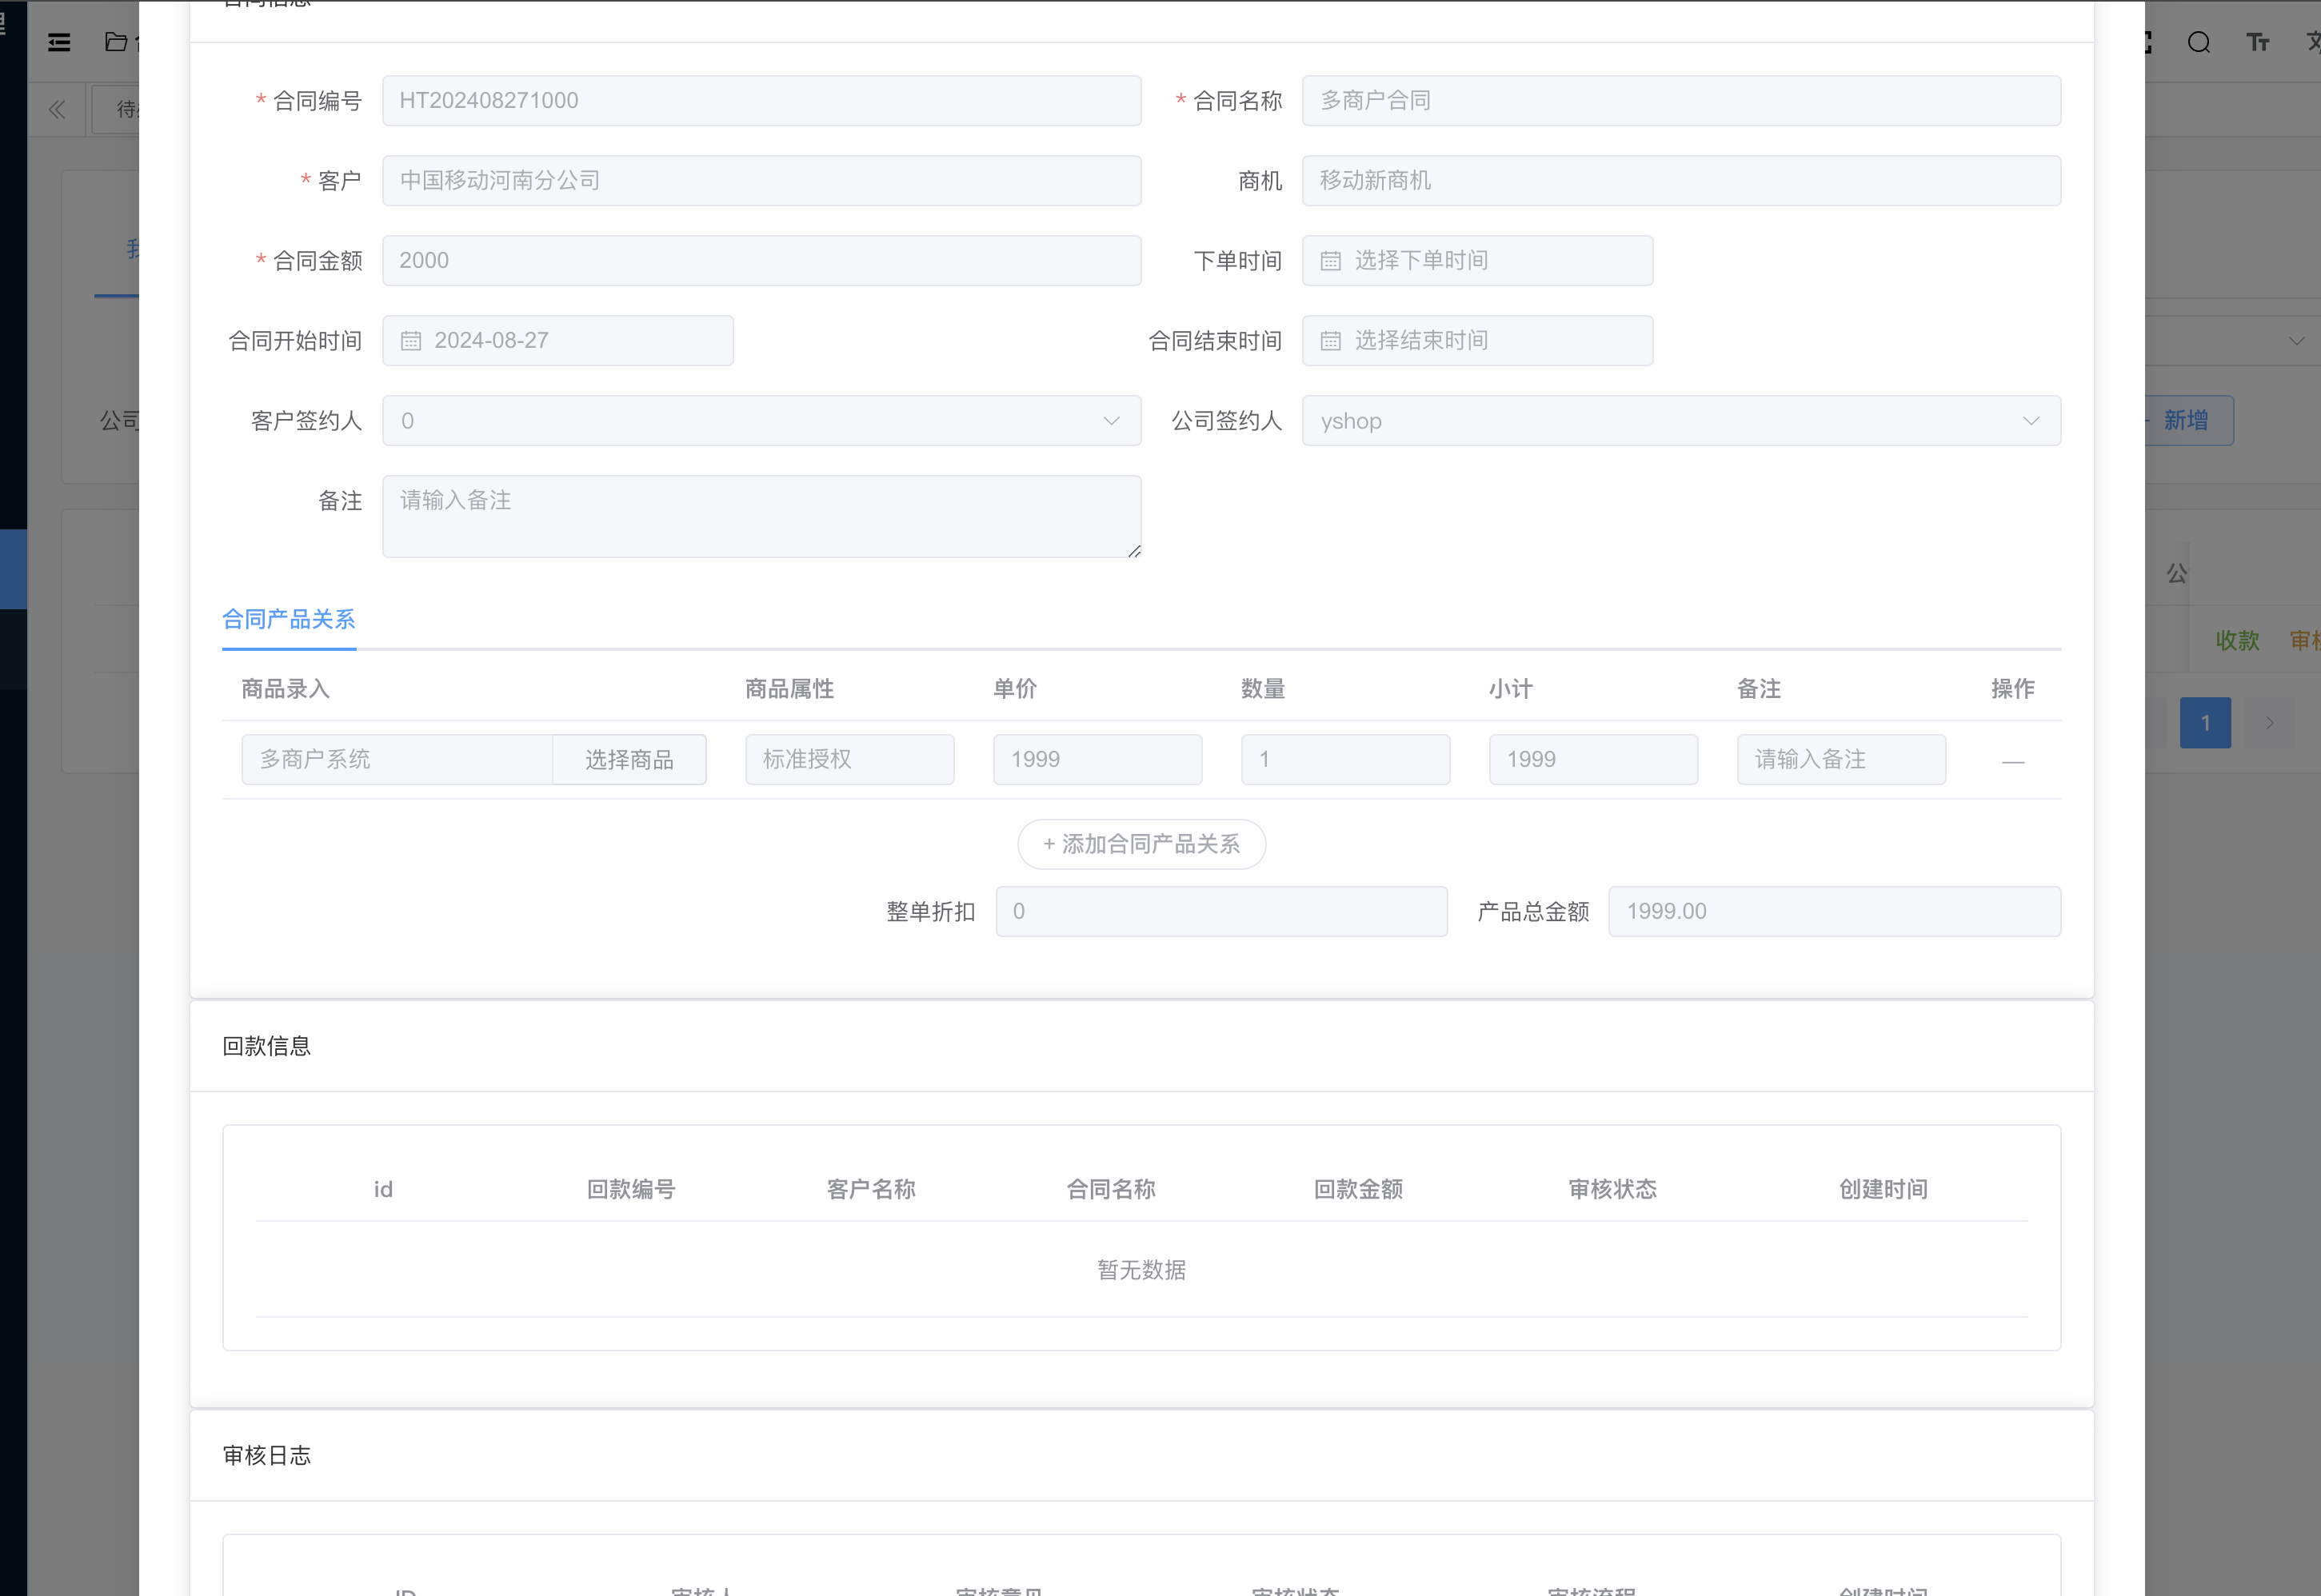The image size is (2321, 1596).
Task: Click the hamburger menu collapse icon
Action: (x=59, y=42)
